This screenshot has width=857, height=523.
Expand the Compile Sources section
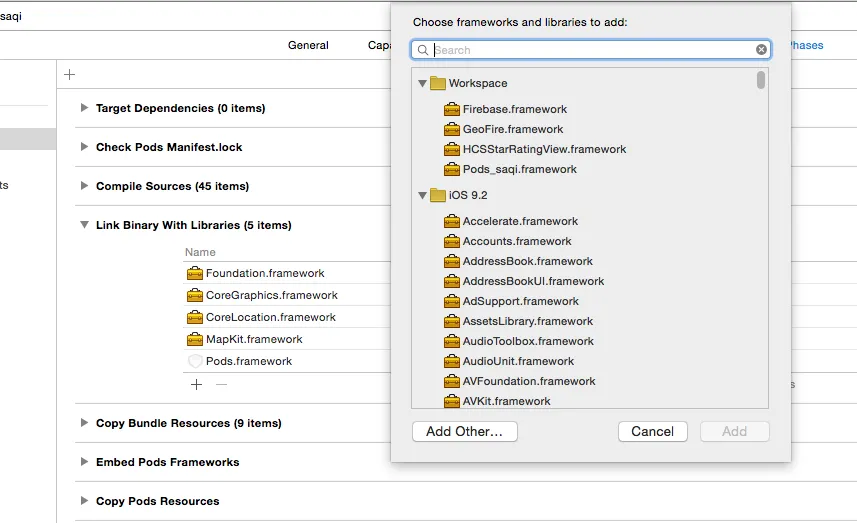(85, 186)
